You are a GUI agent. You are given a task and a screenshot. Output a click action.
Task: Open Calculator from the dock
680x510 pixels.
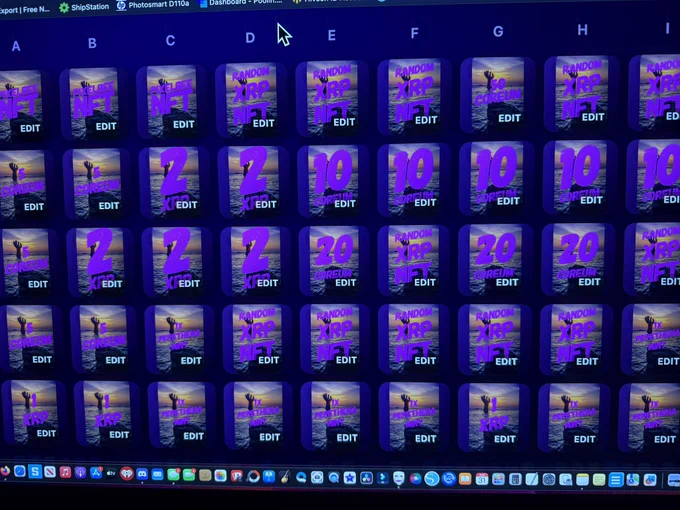(515, 479)
